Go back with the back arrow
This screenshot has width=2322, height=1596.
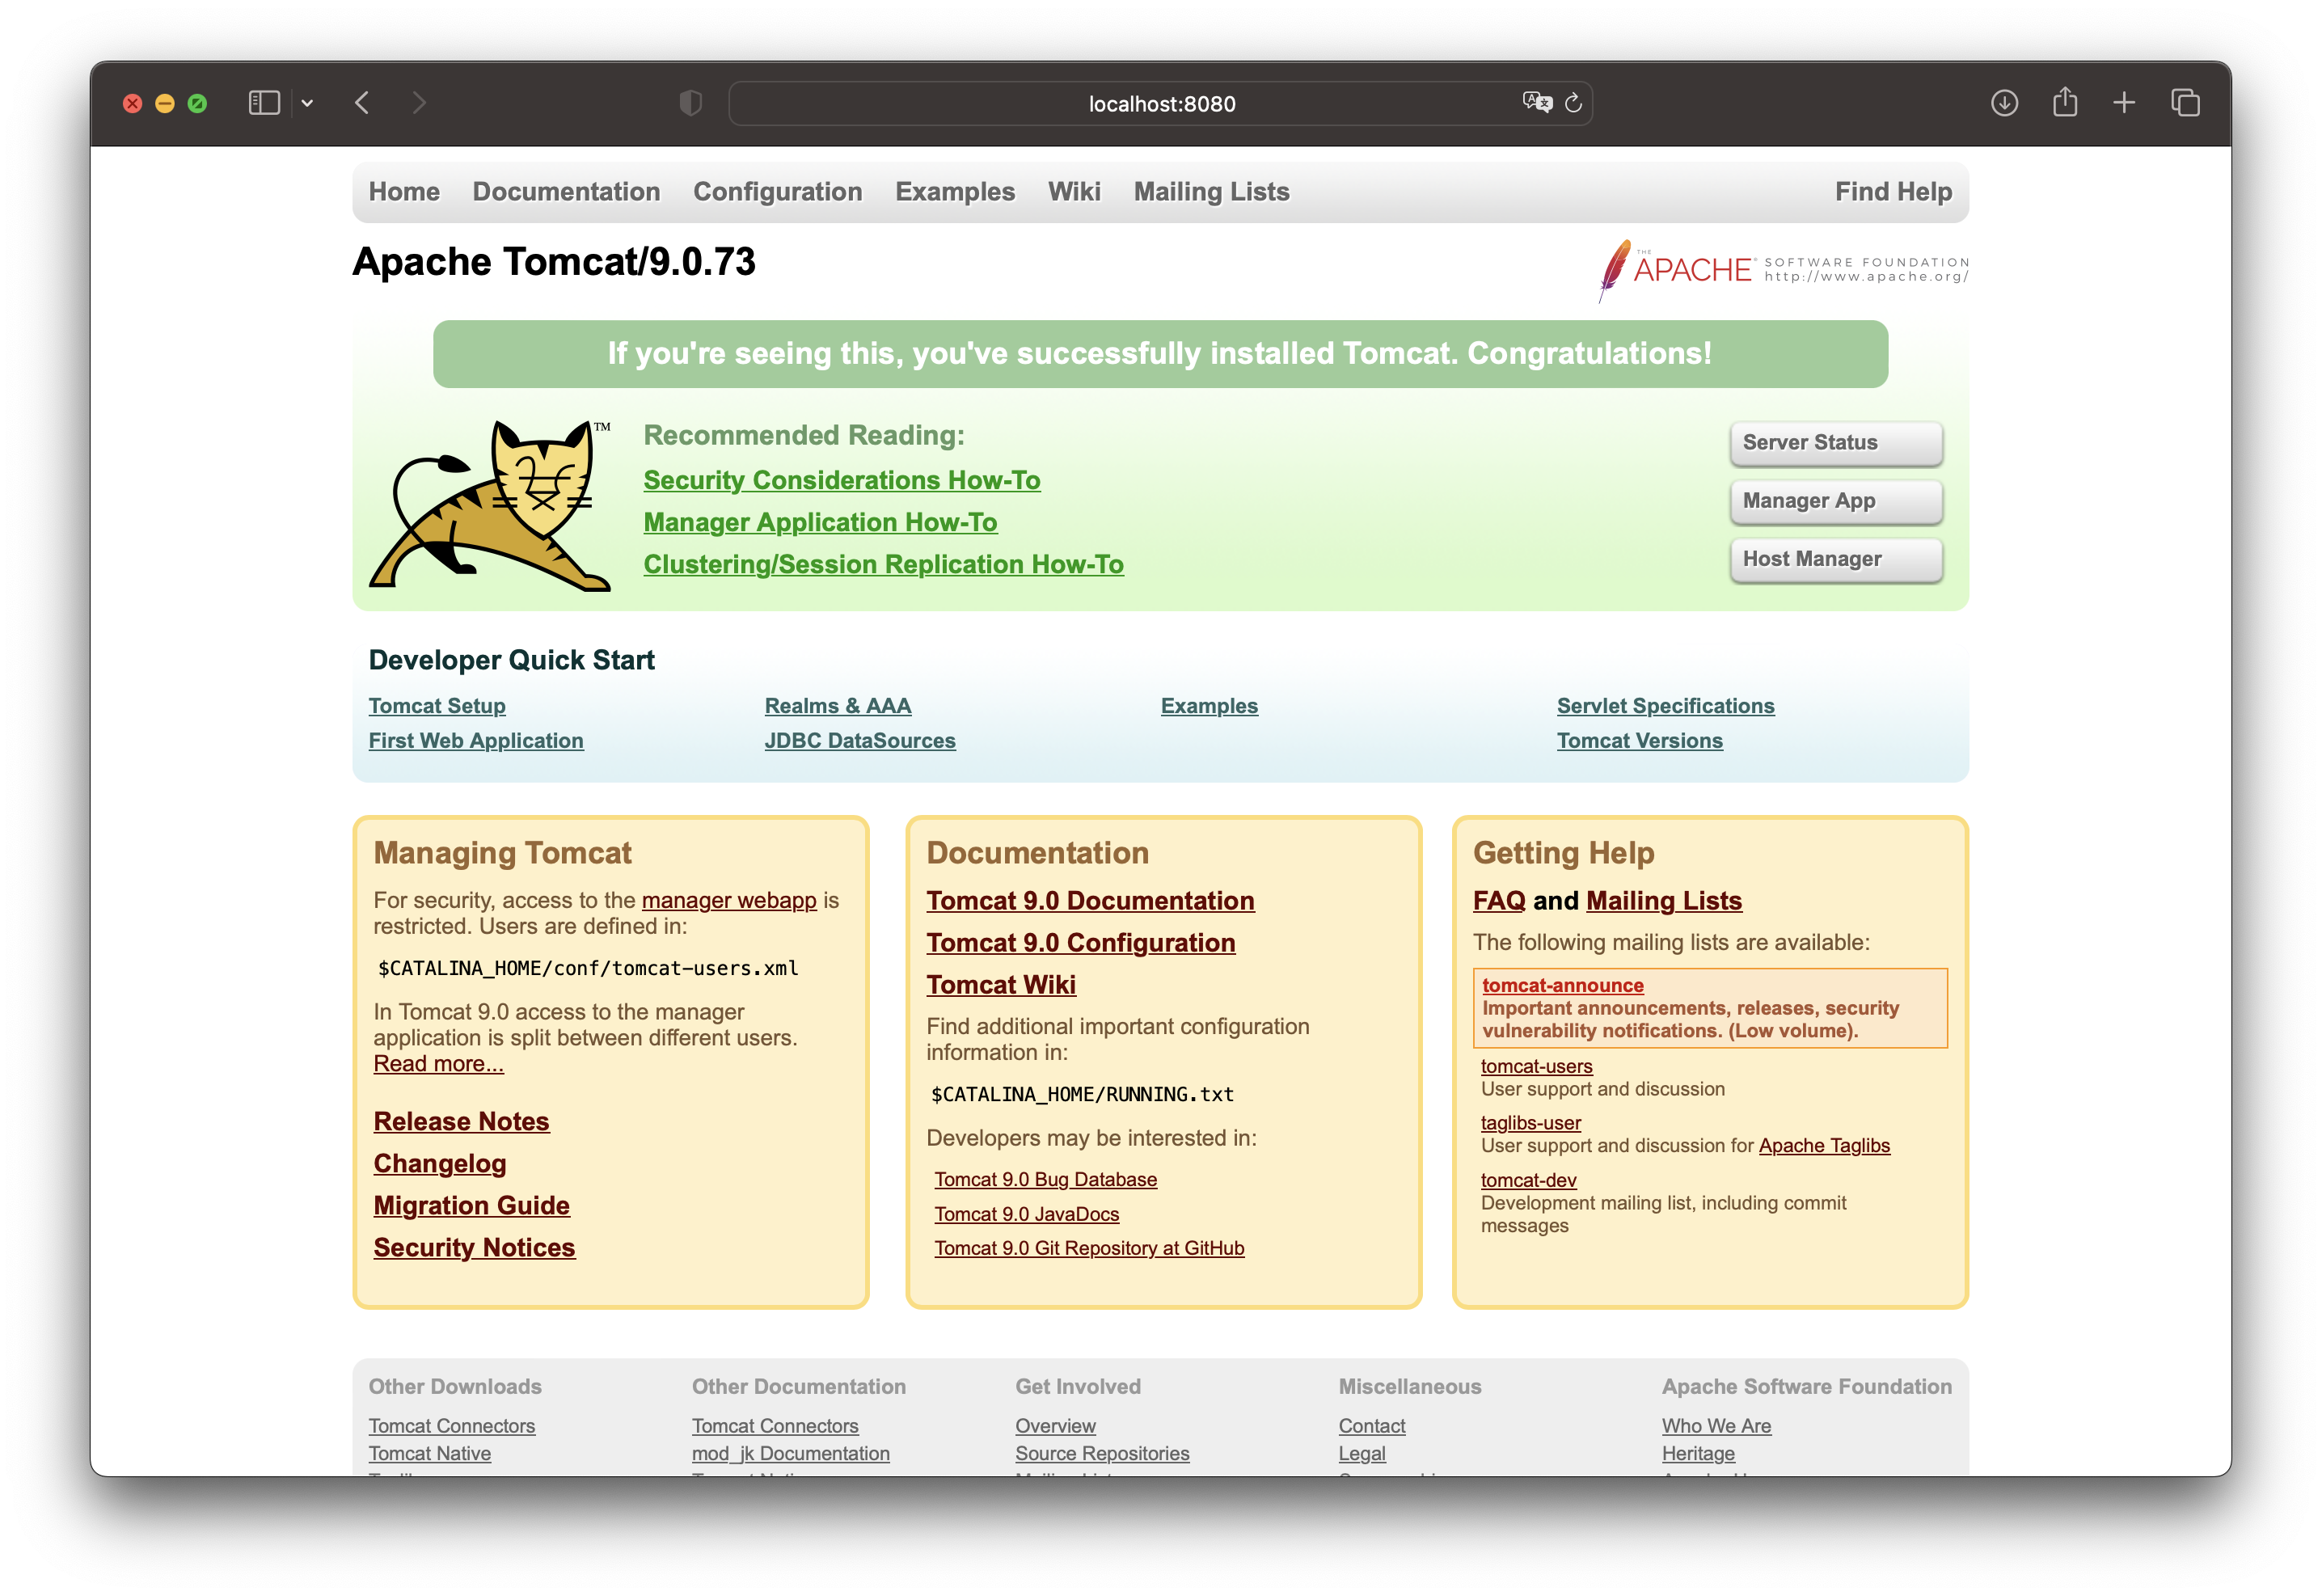click(363, 103)
